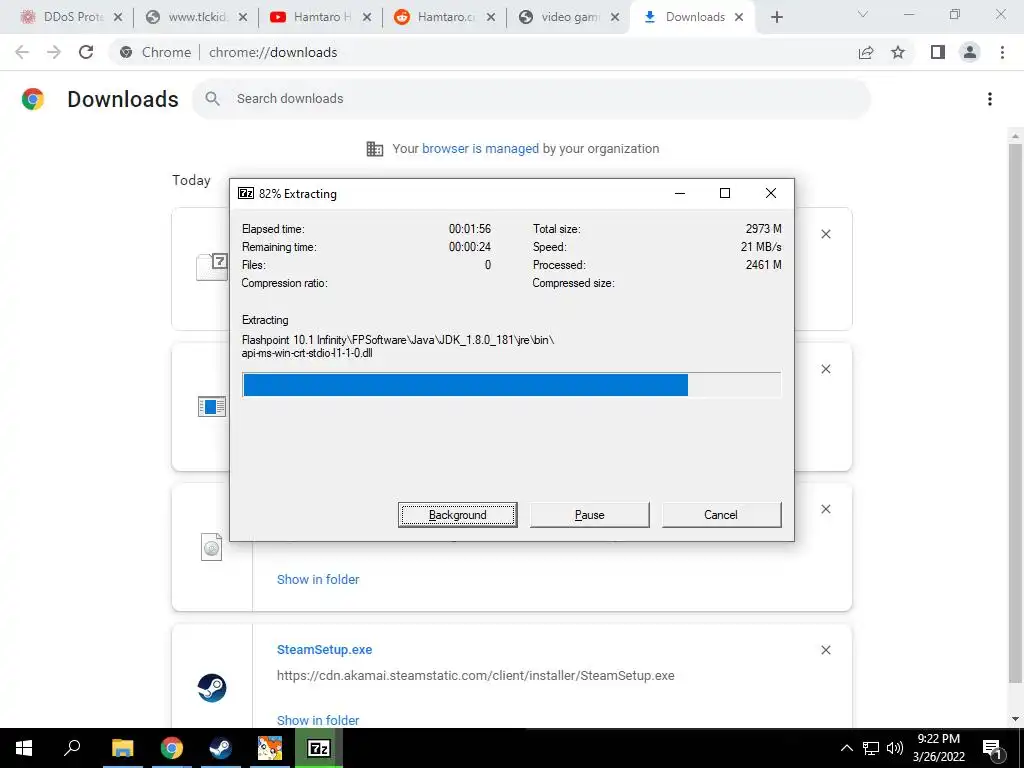Image resolution: width=1024 pixels, height=768 pixels.
Task: Send extraction to Background
Action: [457, 515]
